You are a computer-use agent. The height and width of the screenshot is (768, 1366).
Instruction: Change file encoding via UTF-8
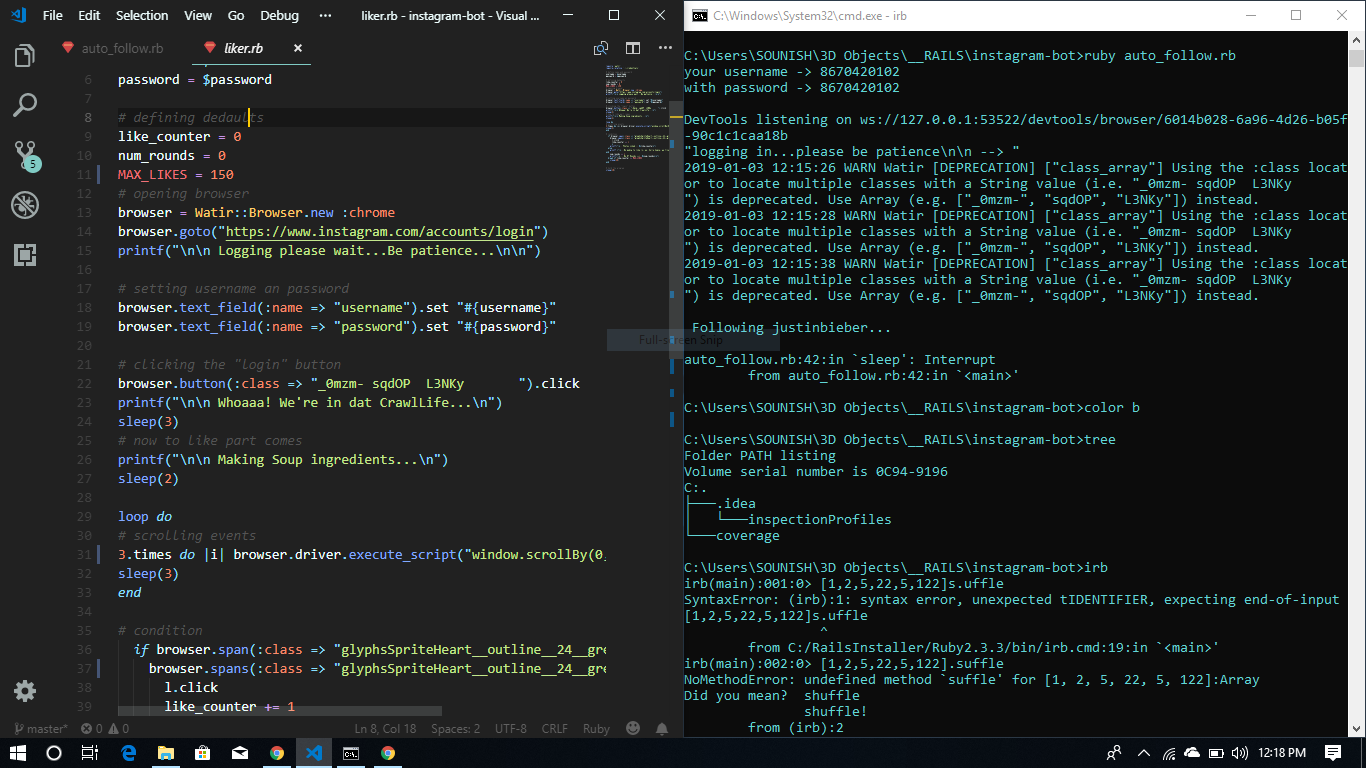[x=511, y=729]
